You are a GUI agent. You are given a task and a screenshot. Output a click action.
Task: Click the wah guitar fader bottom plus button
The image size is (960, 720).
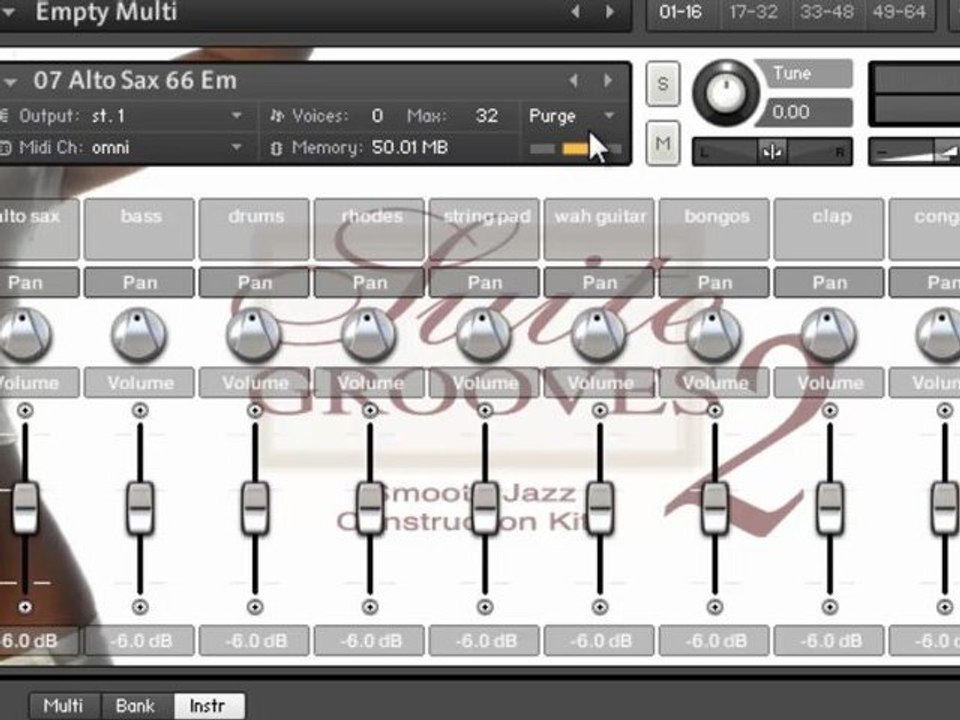coord(600,607)
